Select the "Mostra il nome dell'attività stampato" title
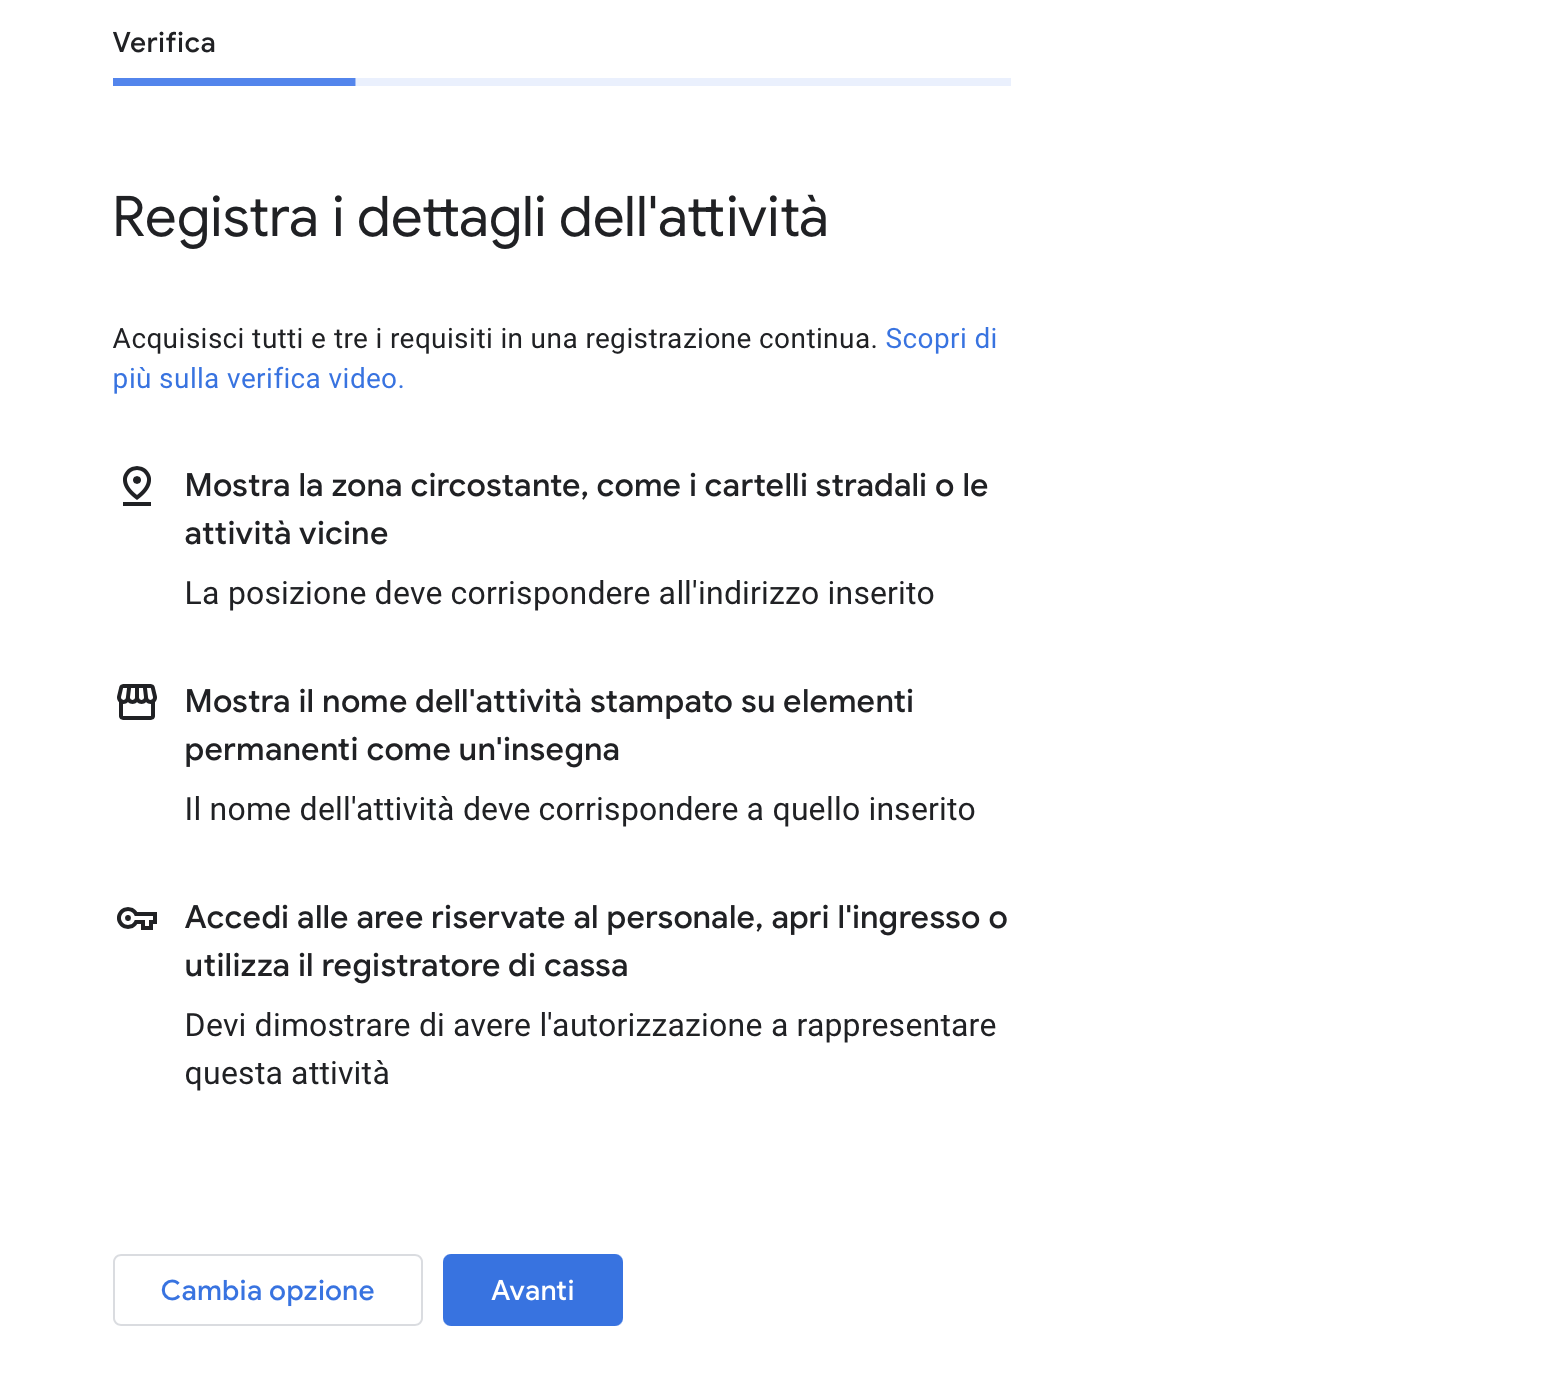The width and height of the screenshot is (1560, 1384). (549, 702)
